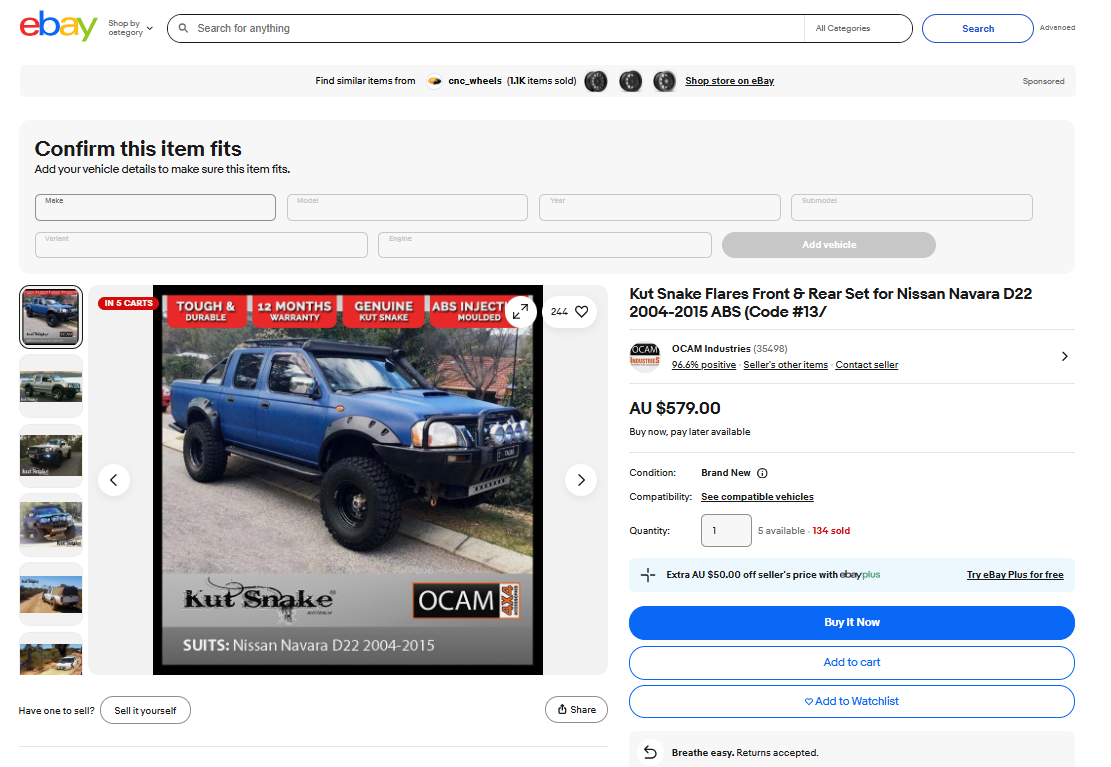Open the cnc_wheels store avatar
1111x767 pixels.
tap(434, 81)
